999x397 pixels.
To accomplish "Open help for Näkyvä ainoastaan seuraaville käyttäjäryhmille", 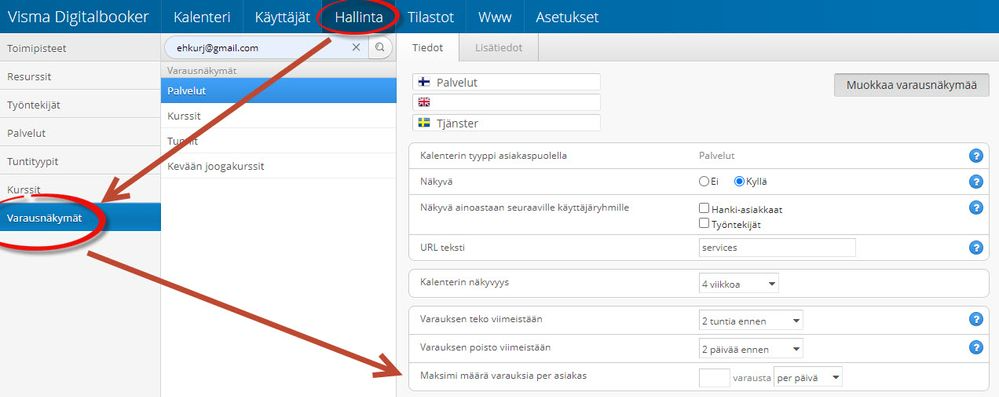I will pos(975,207).
